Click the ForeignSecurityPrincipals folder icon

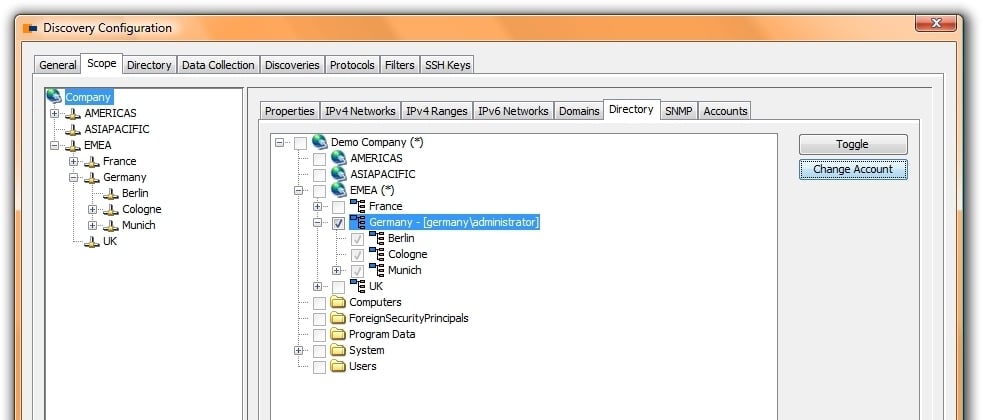click(x=338, y=318)
